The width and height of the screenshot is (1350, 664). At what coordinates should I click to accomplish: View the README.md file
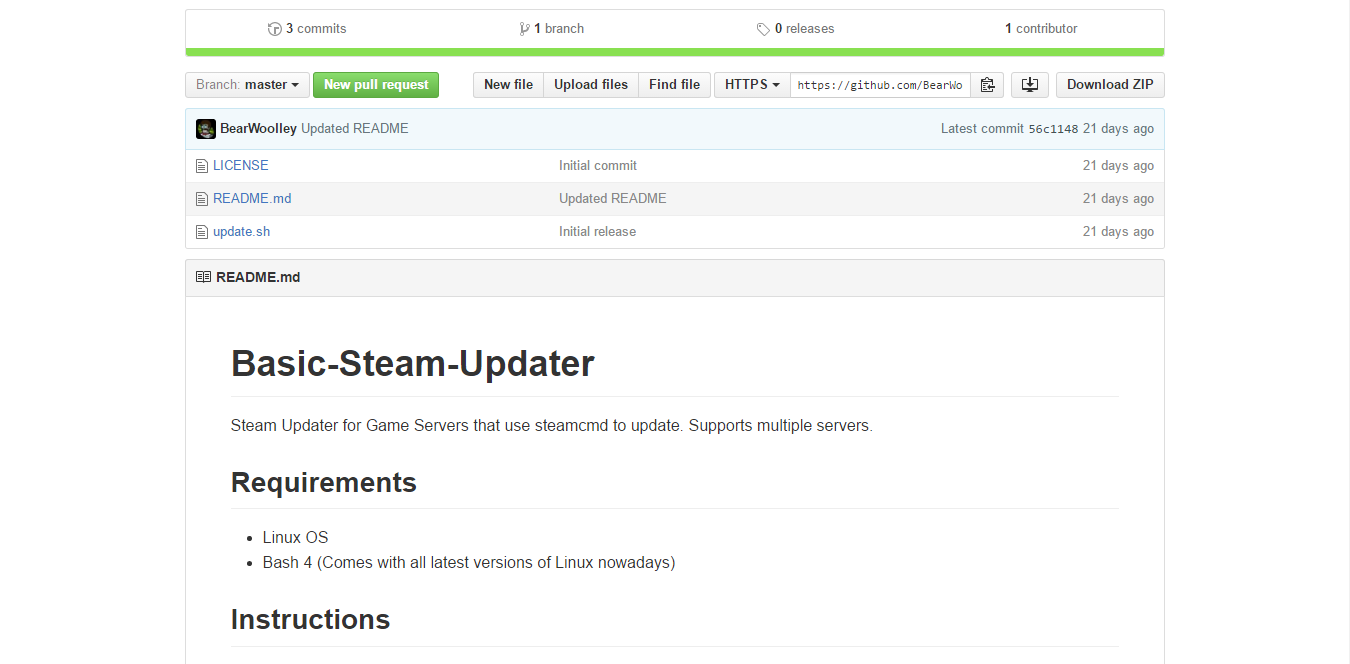(252, 198)
